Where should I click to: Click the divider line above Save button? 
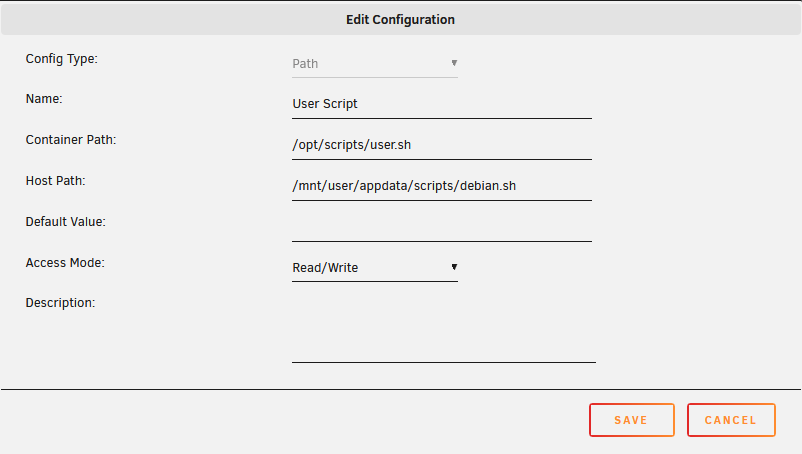401,390
